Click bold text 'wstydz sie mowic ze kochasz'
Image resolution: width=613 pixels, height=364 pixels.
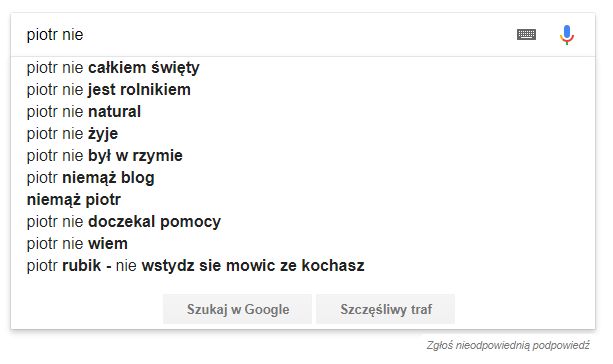click(253, 266)
